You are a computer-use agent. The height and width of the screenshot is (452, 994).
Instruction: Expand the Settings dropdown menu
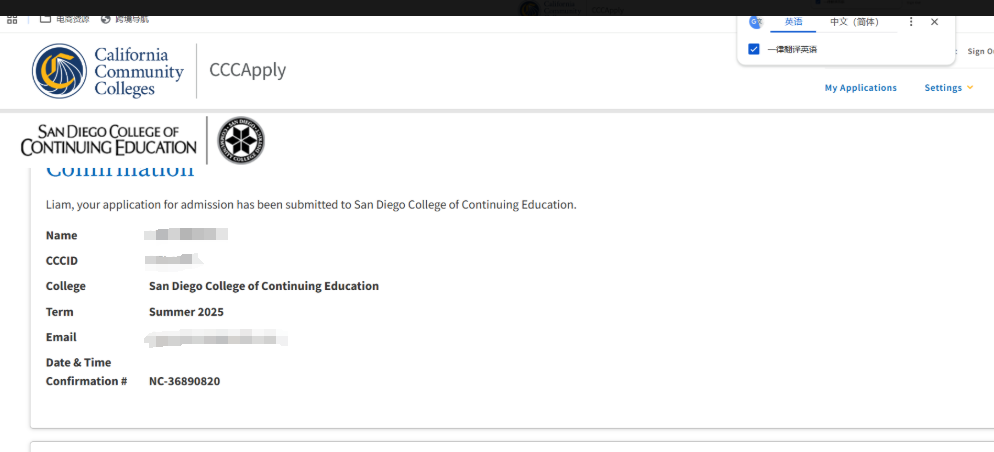(948, 88)
